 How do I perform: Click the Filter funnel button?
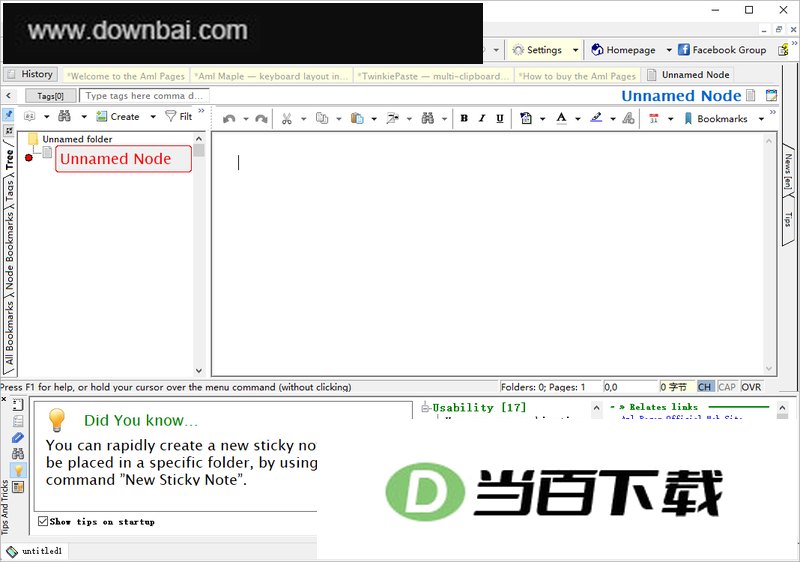pos(179,116)
